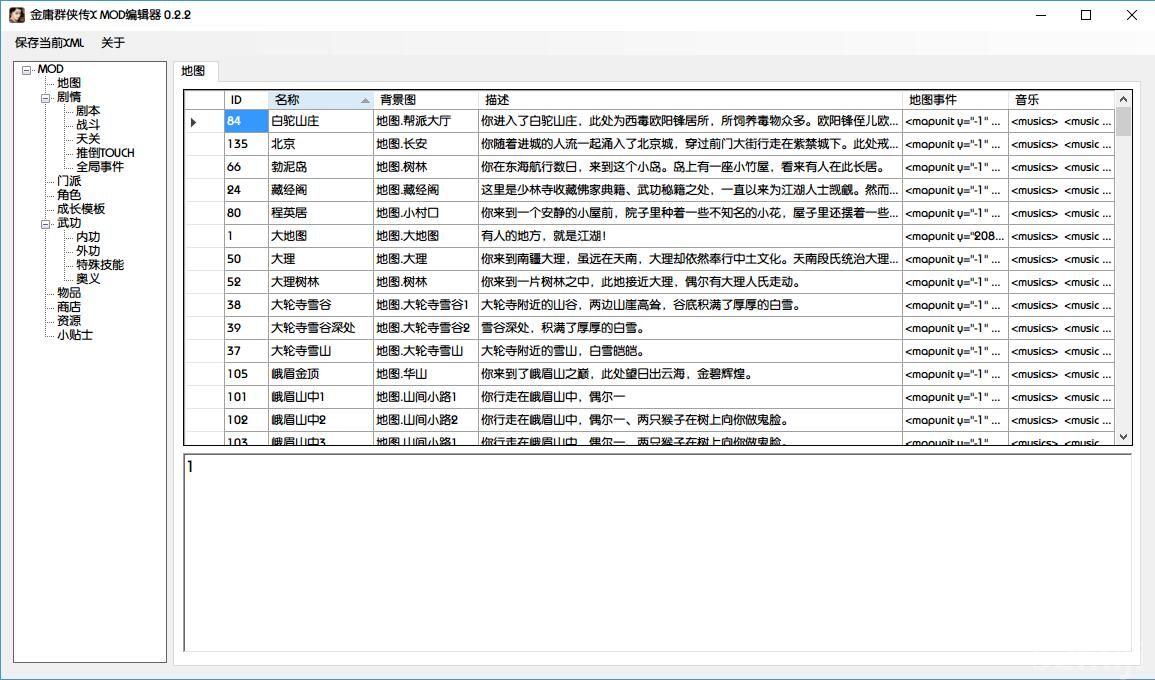The width and height of the screenshot is (1155, 680).
Task: Select the 北京 name cell
Action: 320,144
